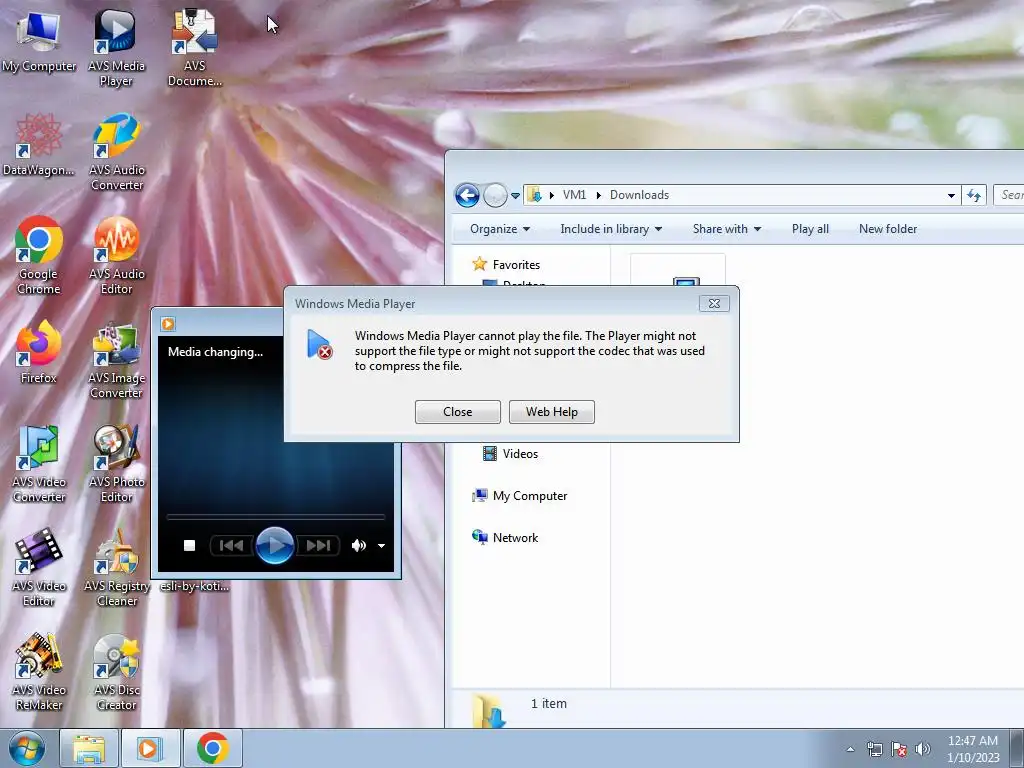Open the taskbar clock and date
This screenshot has height=768, width=1024.
(973, 749)
